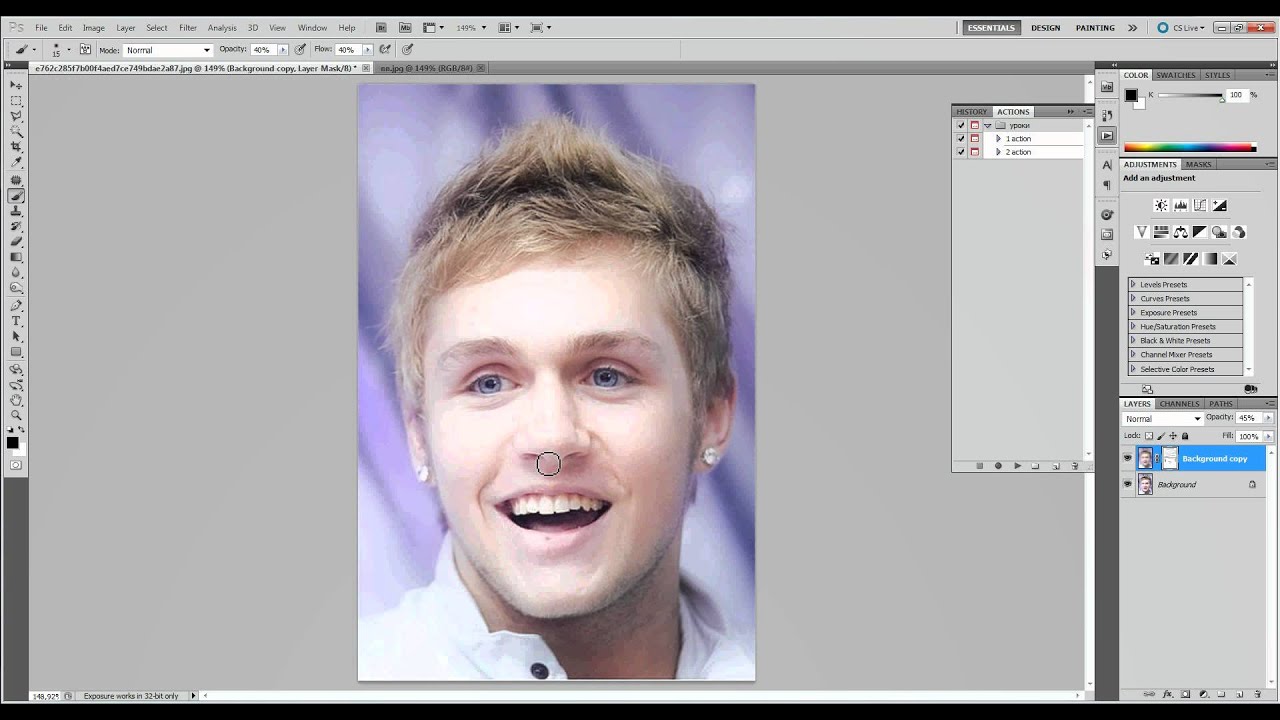Screen dimensions: 1280x720
Task: Click the Play selection button in Actions
Action: tap(1017, 466)
